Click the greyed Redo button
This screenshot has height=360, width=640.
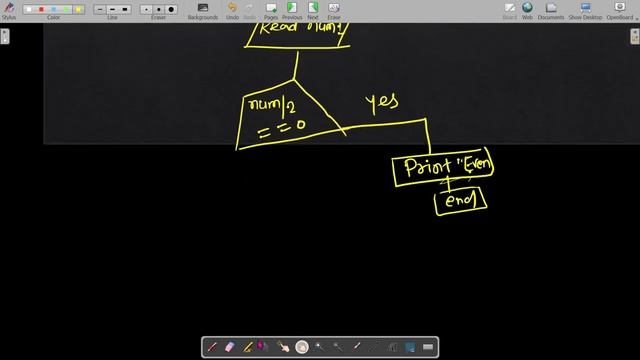tap(249, 11)
